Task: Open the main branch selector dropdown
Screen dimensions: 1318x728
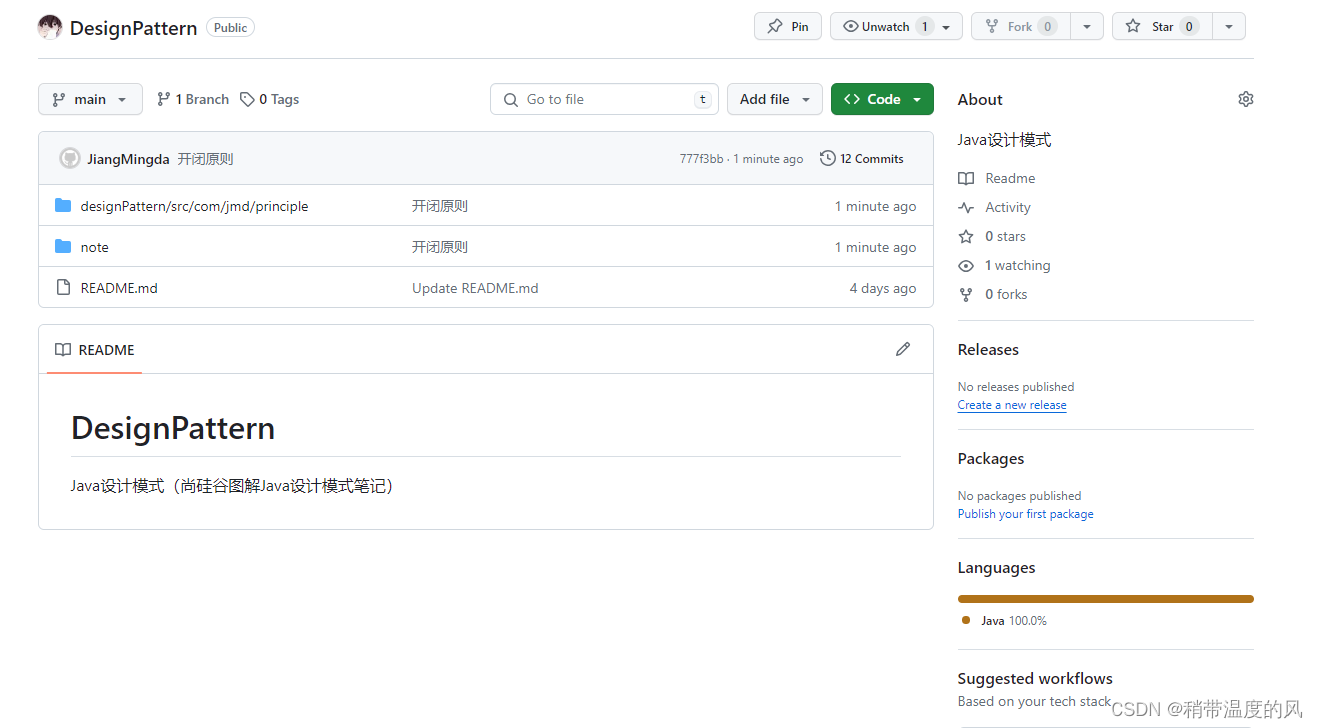Action: pos(90,99)
